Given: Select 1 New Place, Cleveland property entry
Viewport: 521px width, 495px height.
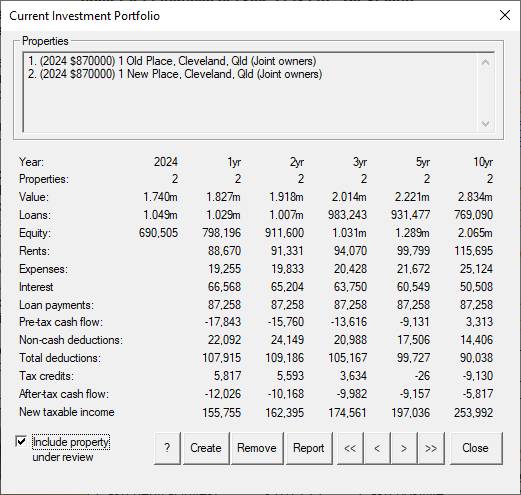Looking at the screenshot, I should pos(175,74).
